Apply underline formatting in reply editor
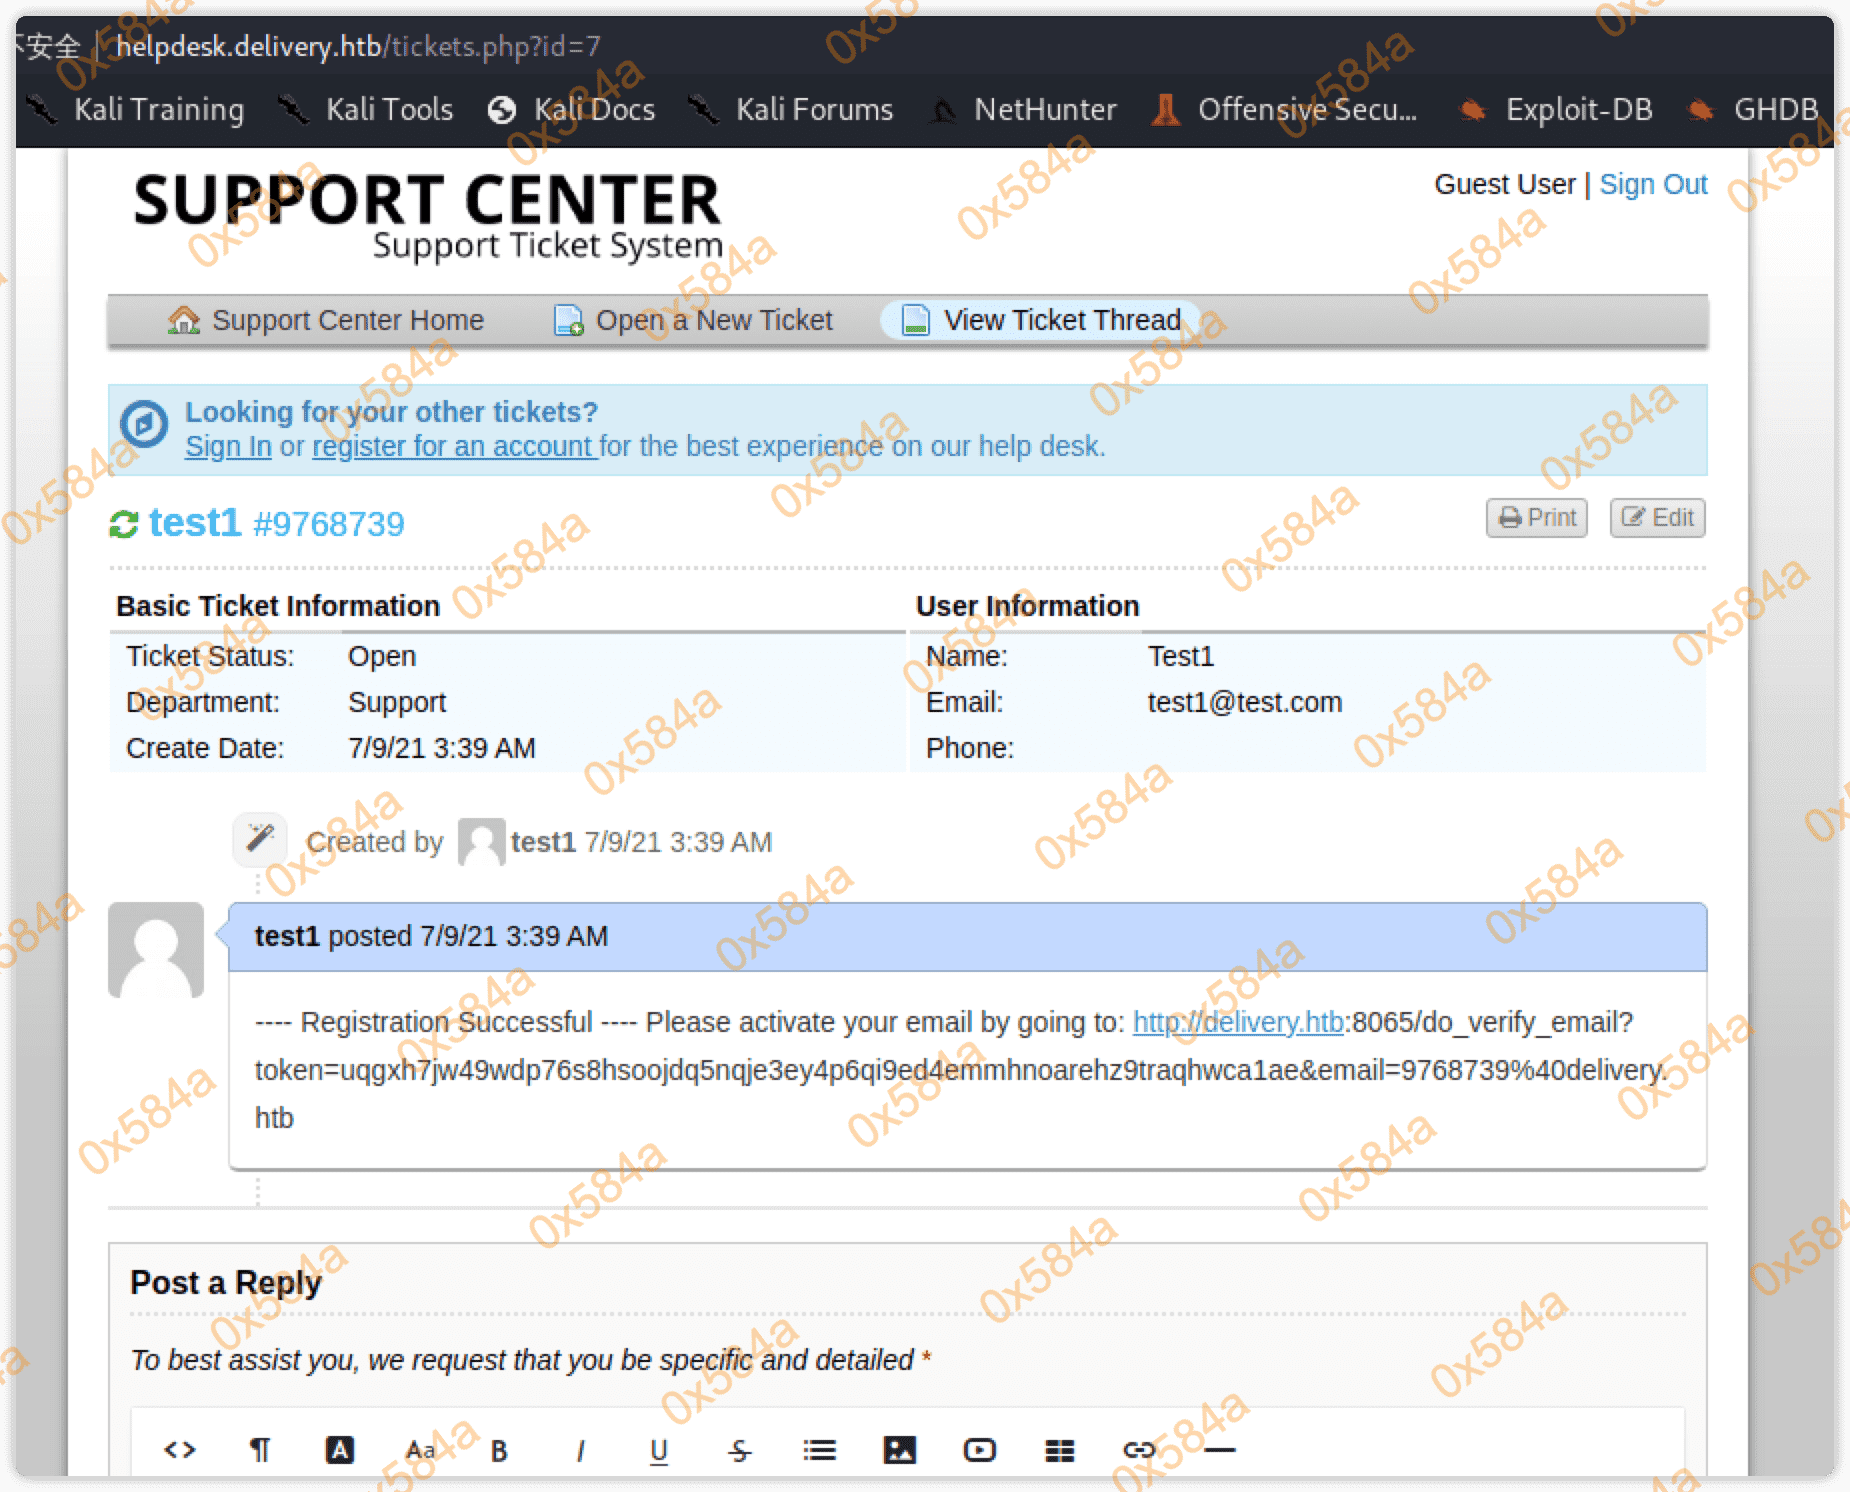This screenshot has width=1850, height=1492. tap(659, 1450)
